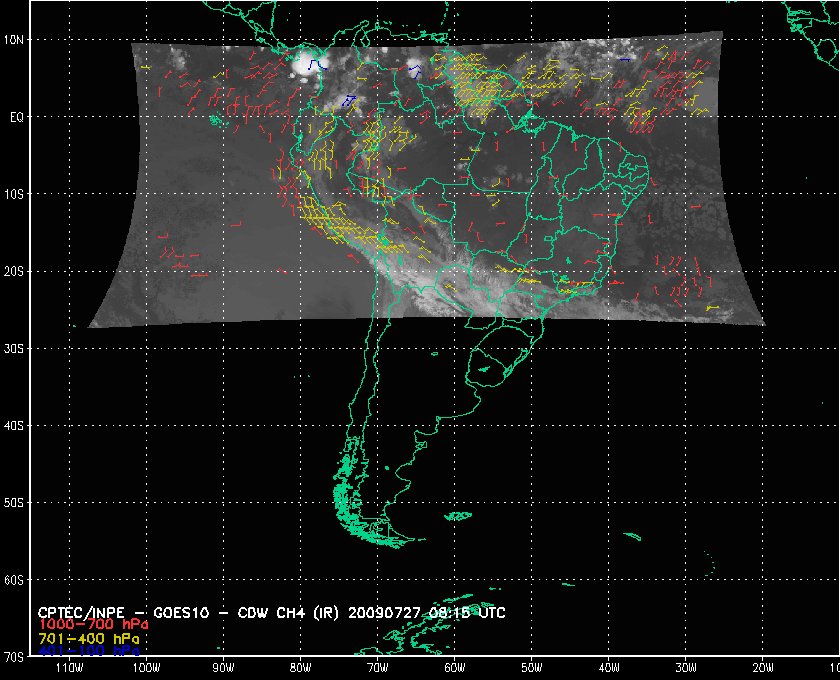Select the yellow 701-400 hPa legend entry
The height and width of the screenshot is (680, 840).
88,639
